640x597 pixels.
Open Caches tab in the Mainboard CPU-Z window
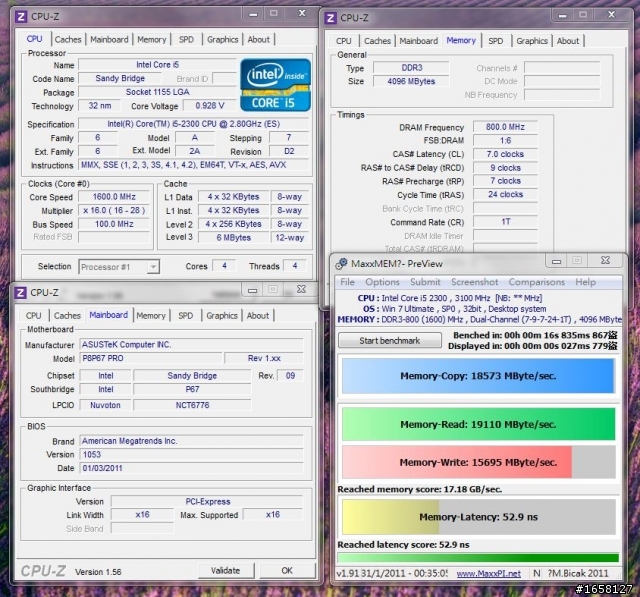(x=67, y=315)
